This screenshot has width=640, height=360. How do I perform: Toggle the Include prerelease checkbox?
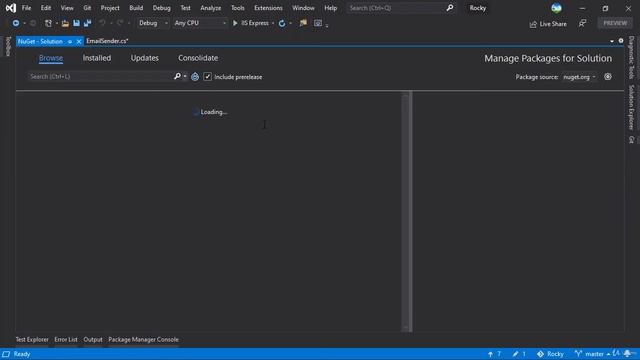coord(208,77)
